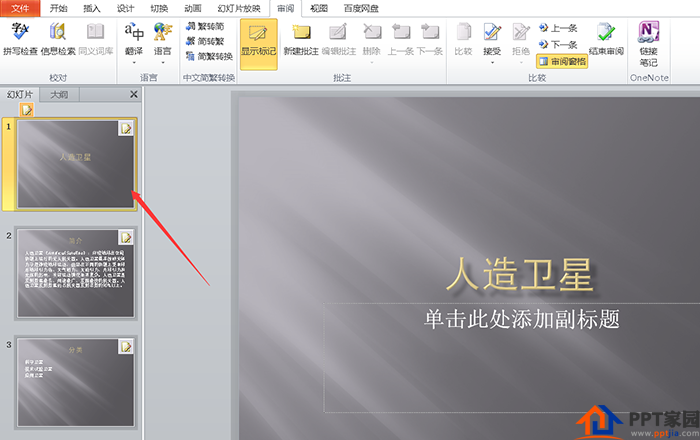
Task: Convert text with 简转繁
Action: click(x=205, y=42)
